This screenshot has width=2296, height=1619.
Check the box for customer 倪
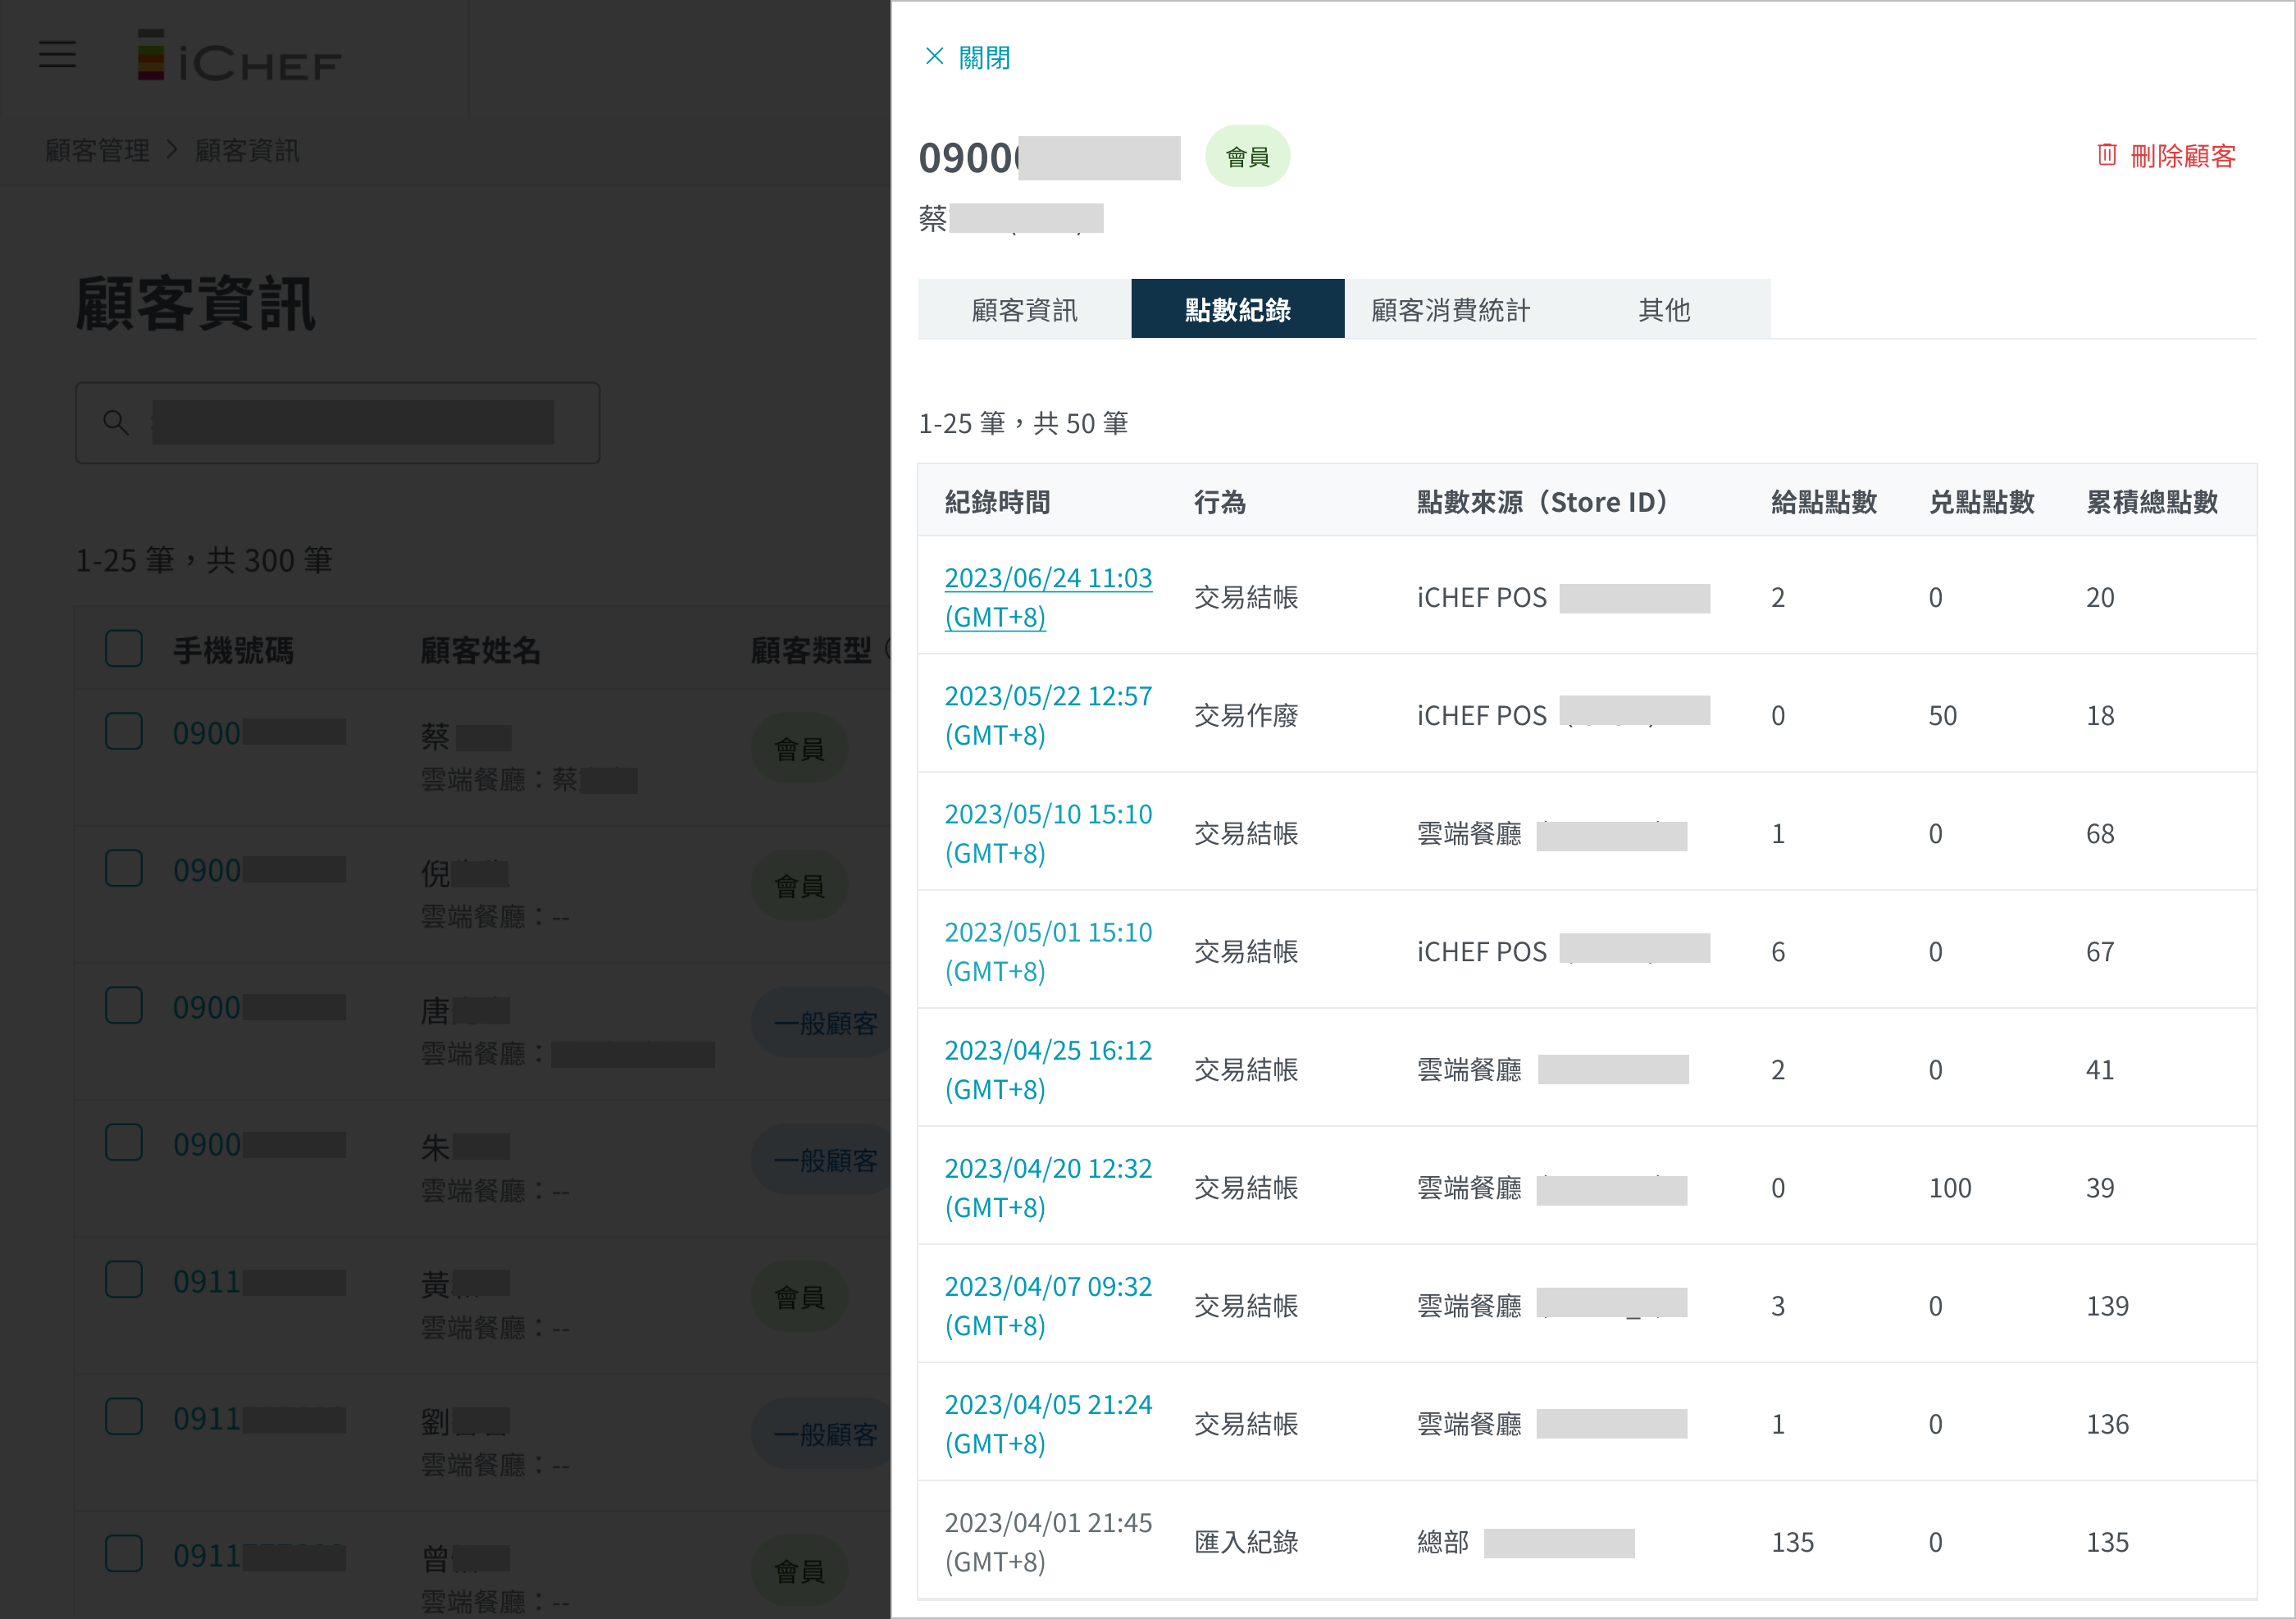point(124,869)
